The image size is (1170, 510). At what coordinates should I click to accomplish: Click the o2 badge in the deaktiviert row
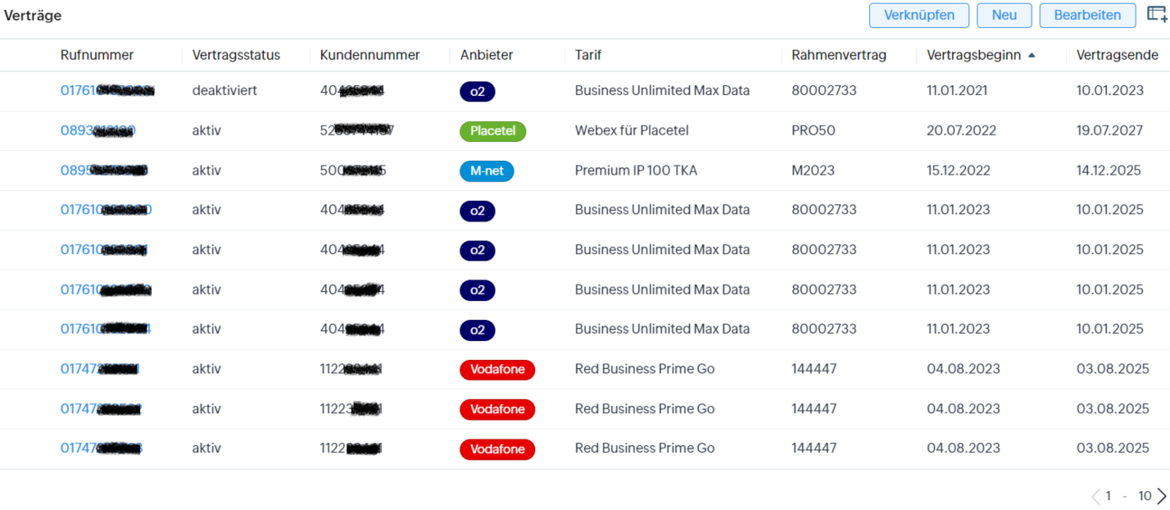tap(477, 91)
